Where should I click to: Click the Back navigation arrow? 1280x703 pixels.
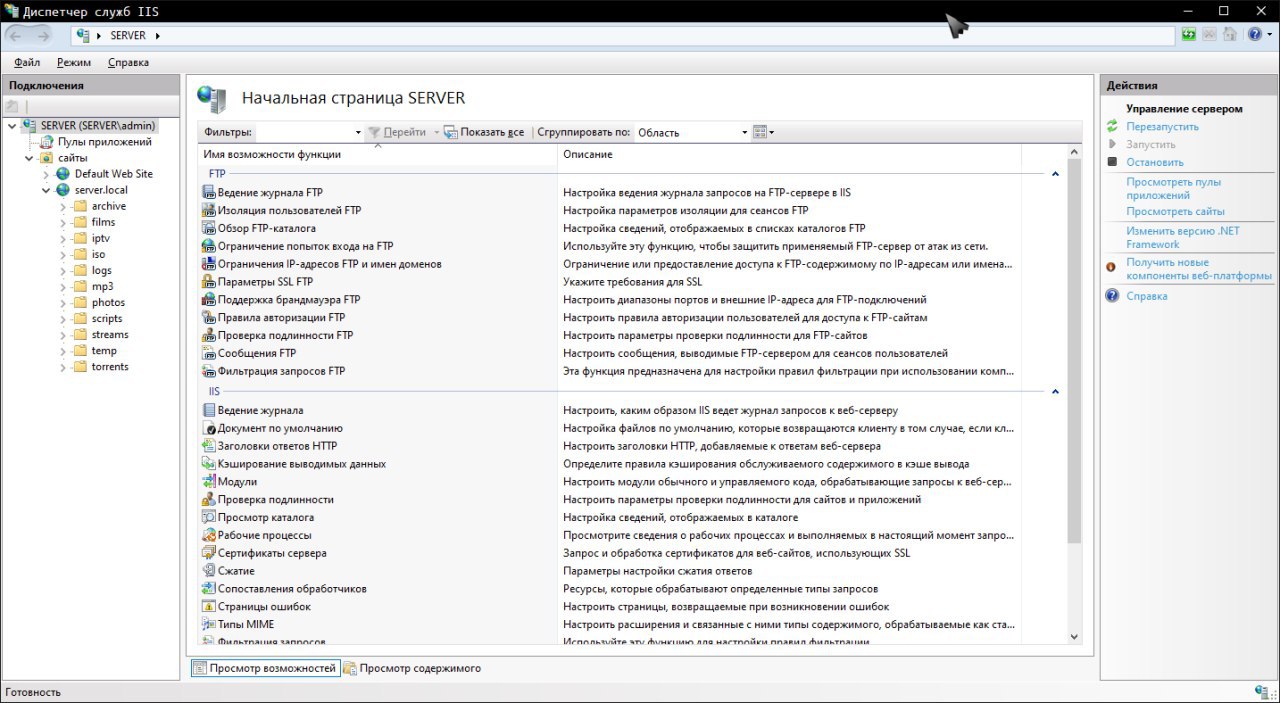(x=16, y=35)
